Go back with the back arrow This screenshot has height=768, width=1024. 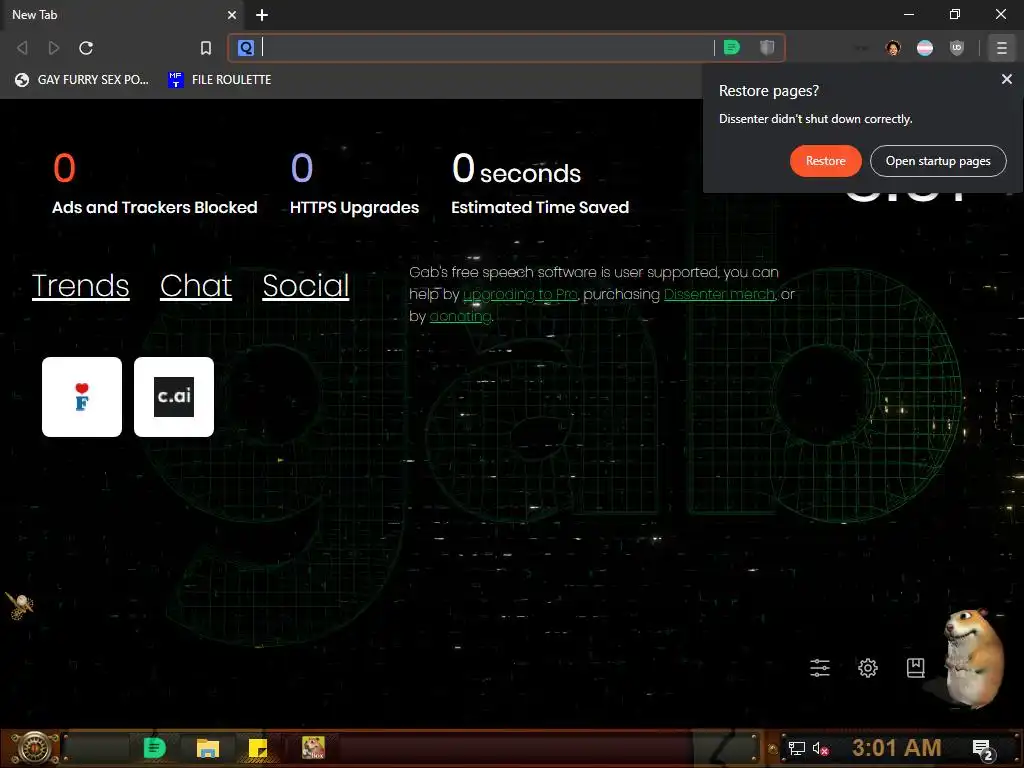[22, 48]
